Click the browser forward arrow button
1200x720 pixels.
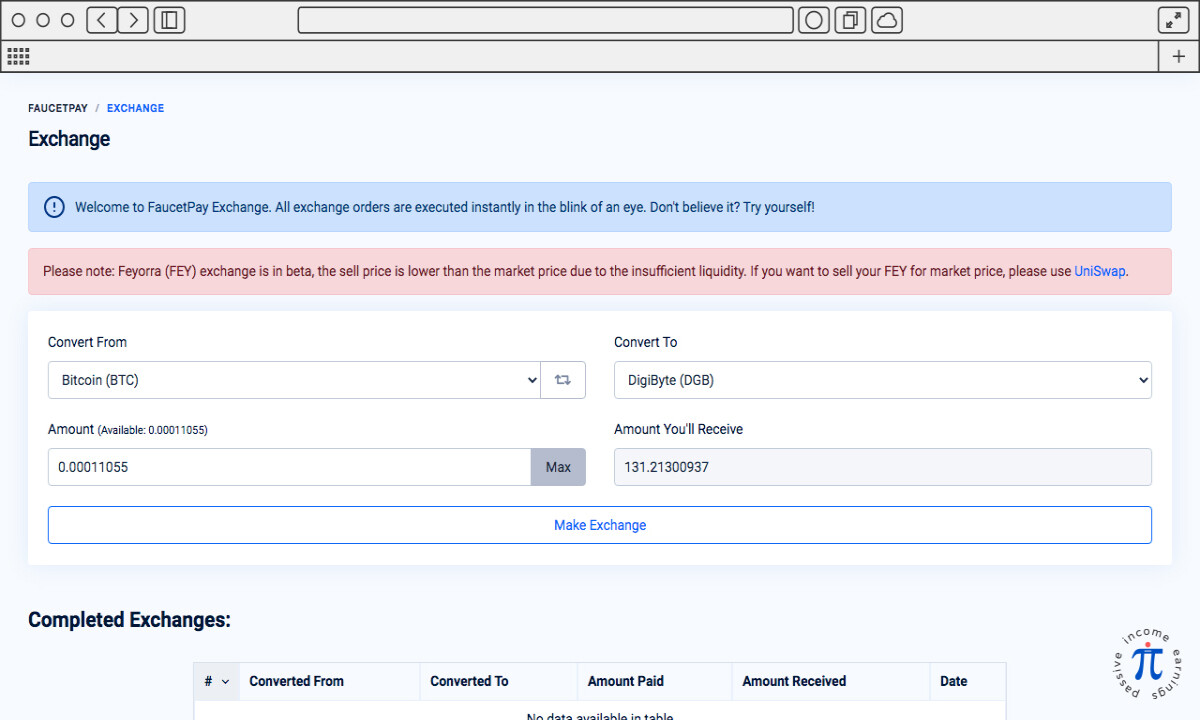click(133, 20)
